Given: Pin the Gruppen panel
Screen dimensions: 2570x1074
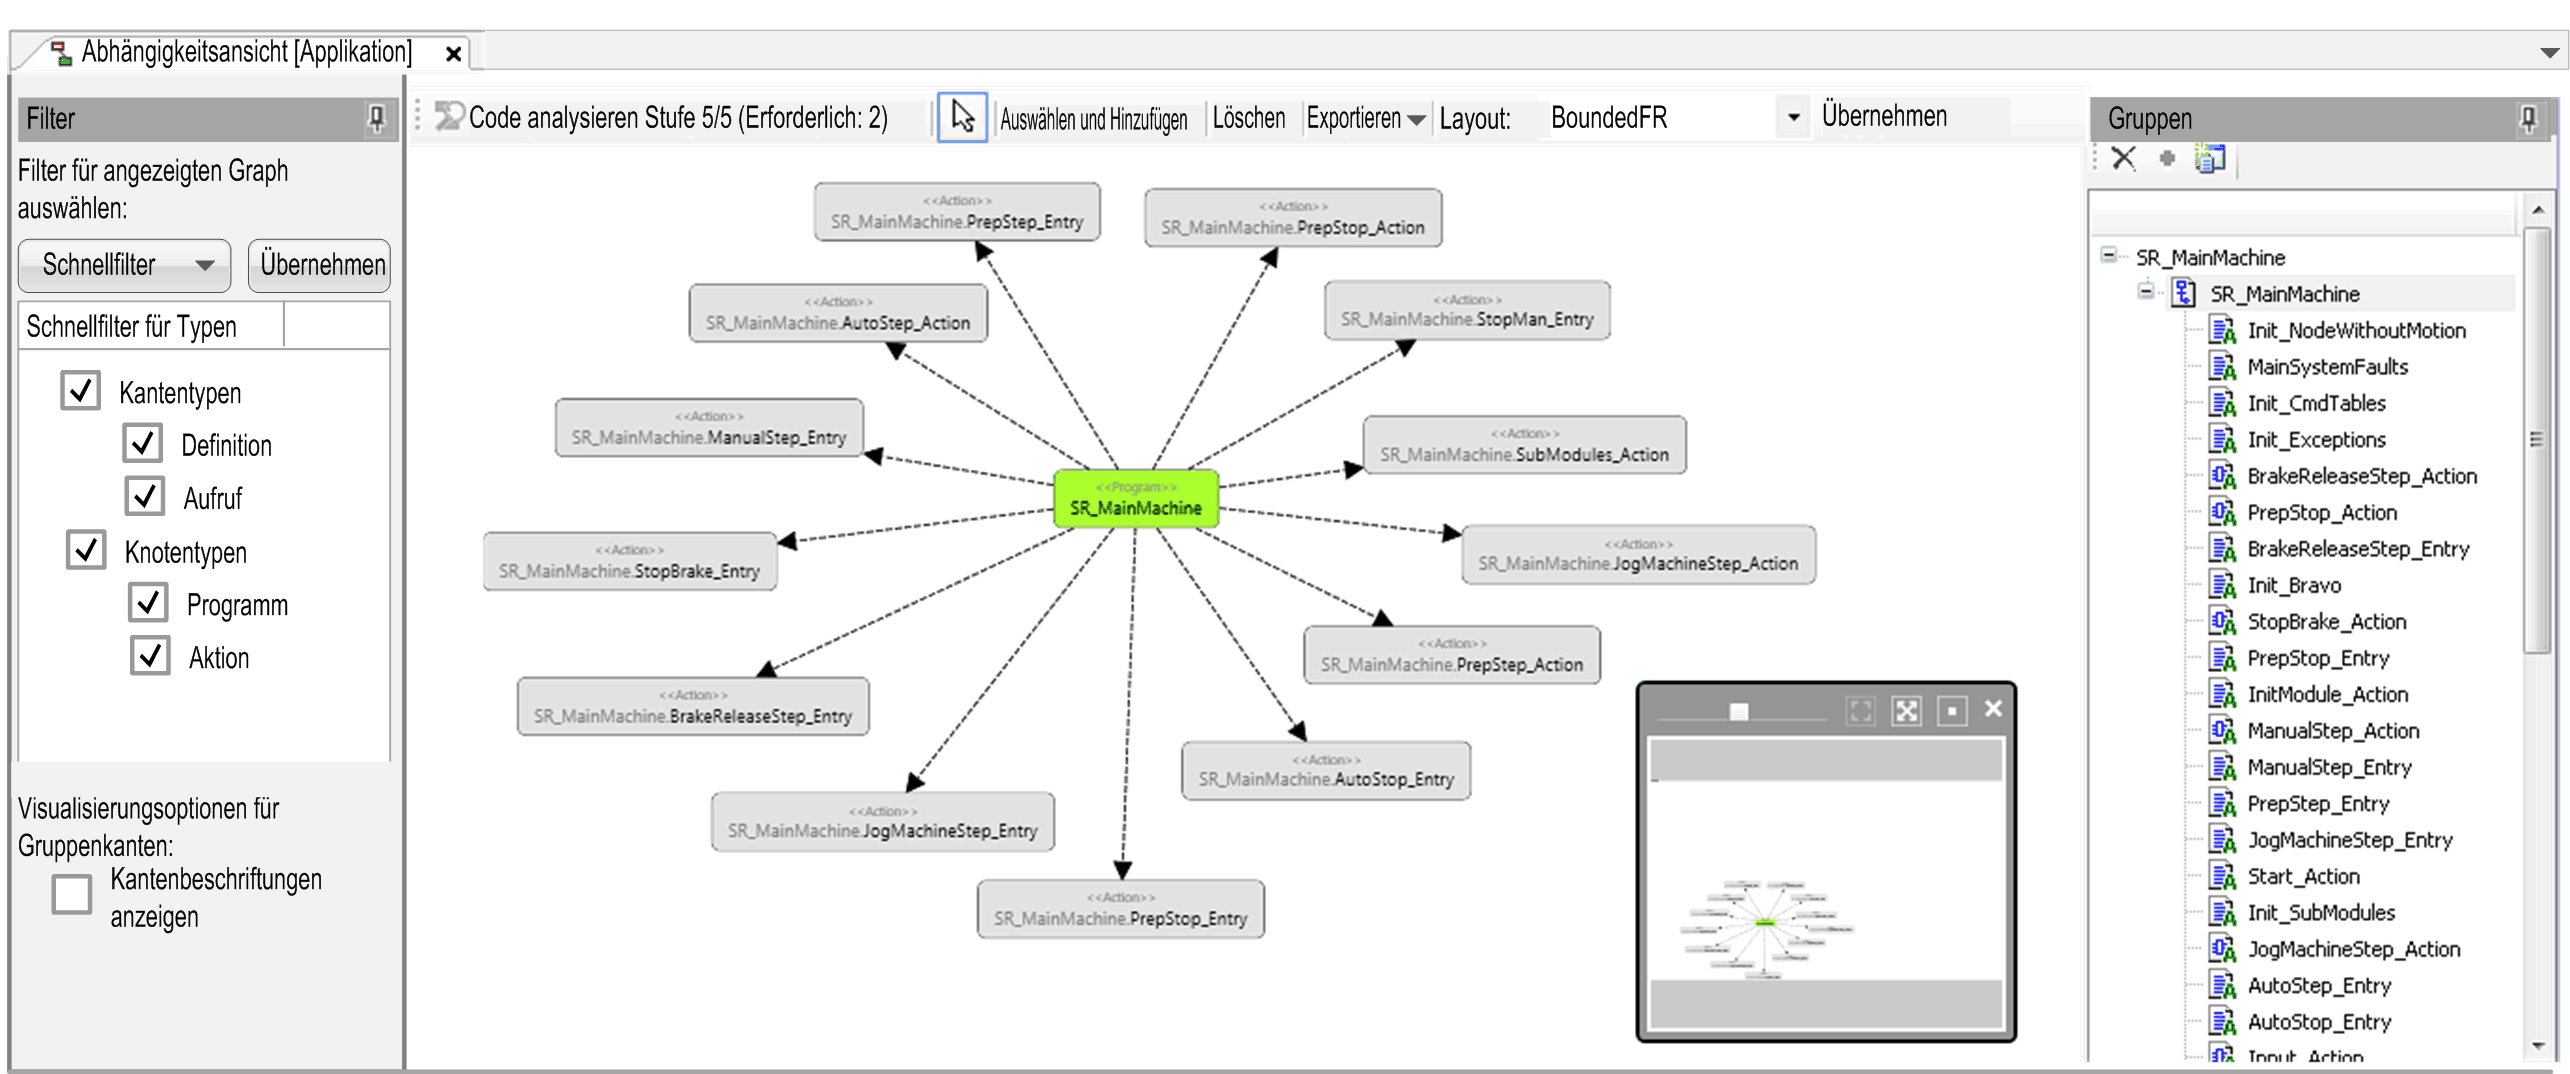Looking at the screenshot, I should 2528,119.
